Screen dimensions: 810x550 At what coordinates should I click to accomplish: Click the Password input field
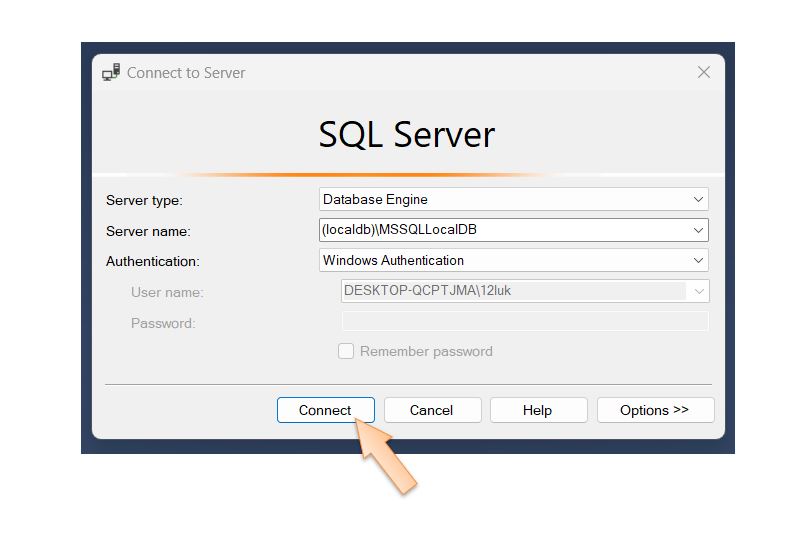[525, 321]
